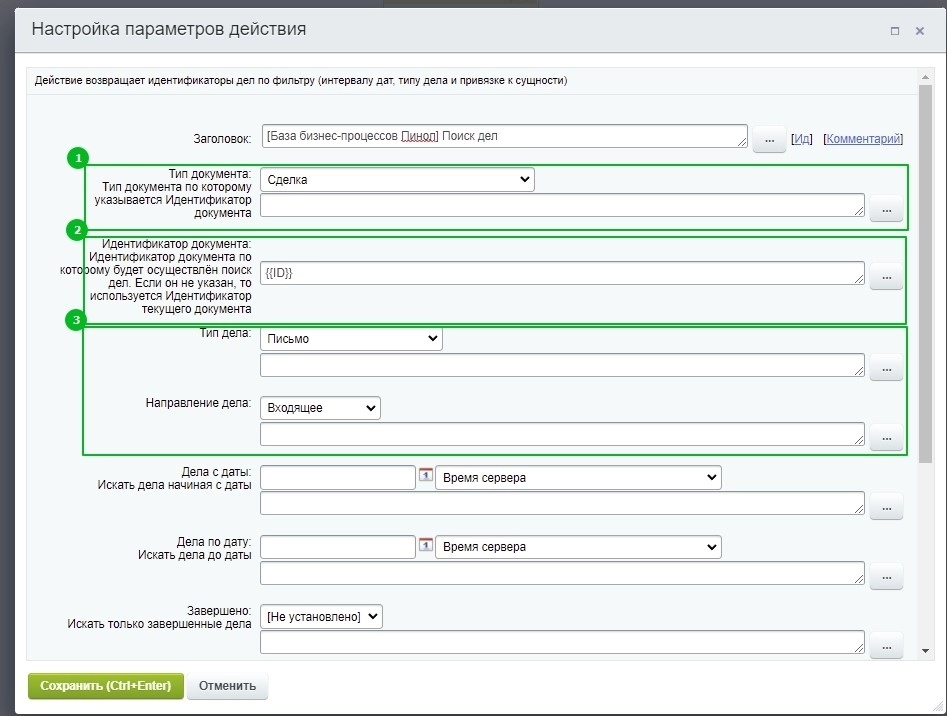Click the 'Комментарий' link
The image size is (947, 716).
click(x=864, y=139)
